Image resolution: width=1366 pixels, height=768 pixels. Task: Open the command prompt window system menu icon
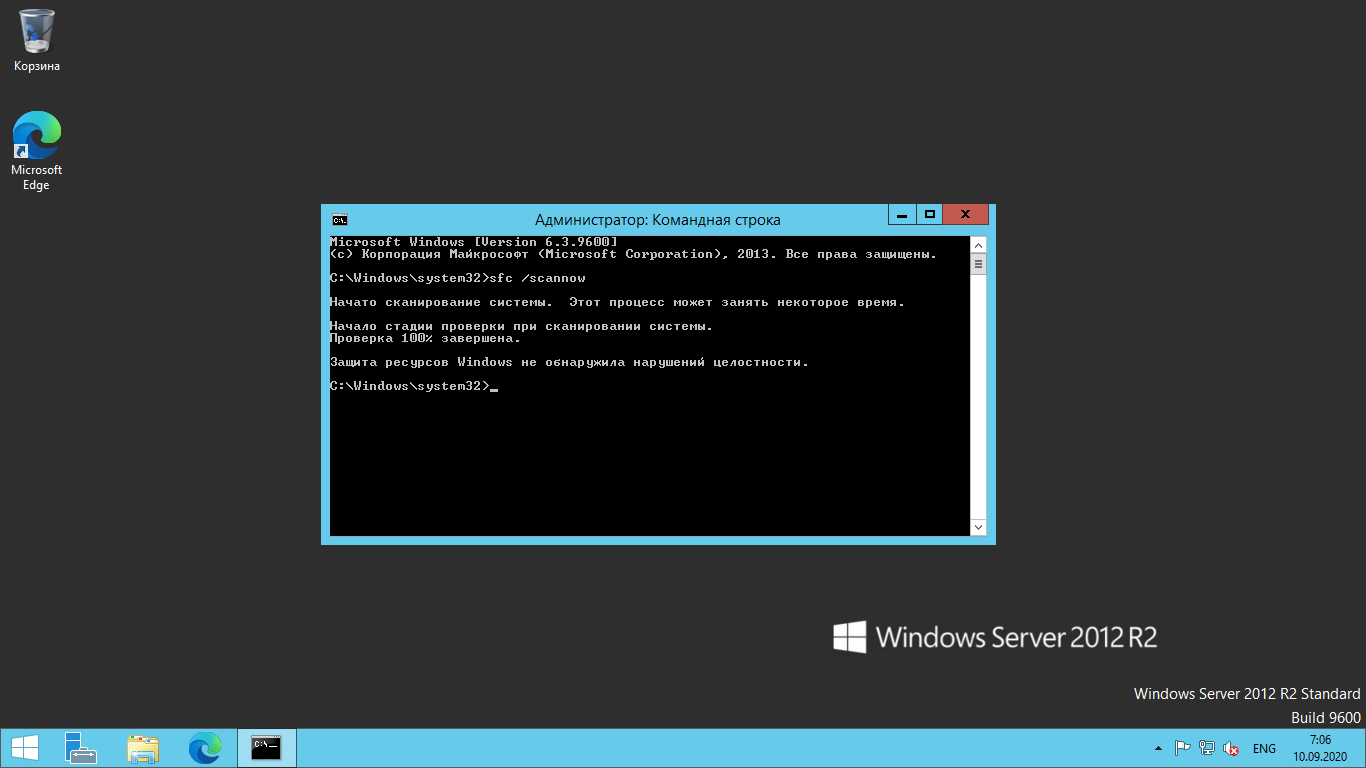[x=340, y=220]
